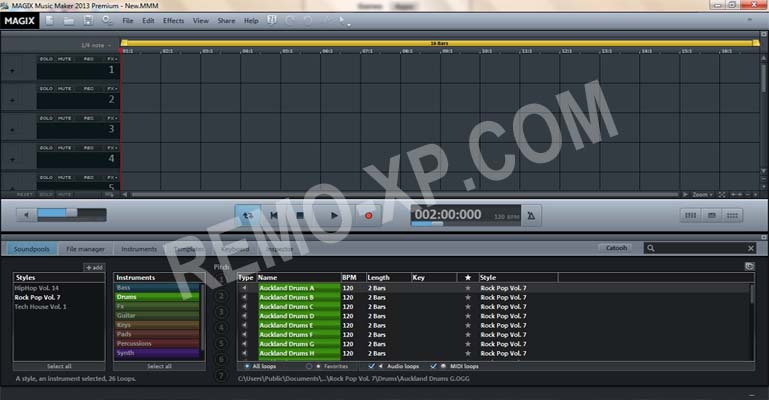Open FX dropdown on track 2
769x400 pixels.
point(112,89)
